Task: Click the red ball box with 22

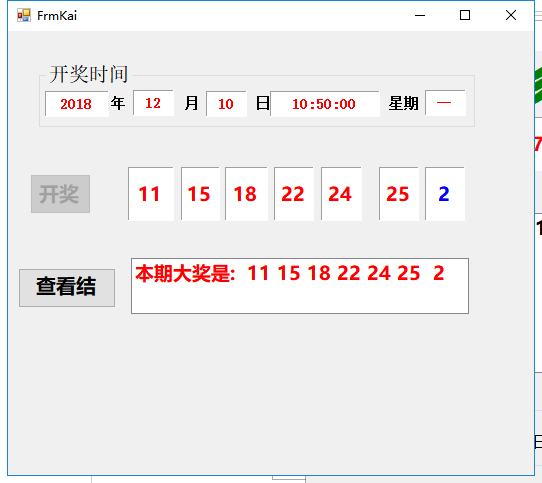Action: pyautogui.click(x=294, y=194)
